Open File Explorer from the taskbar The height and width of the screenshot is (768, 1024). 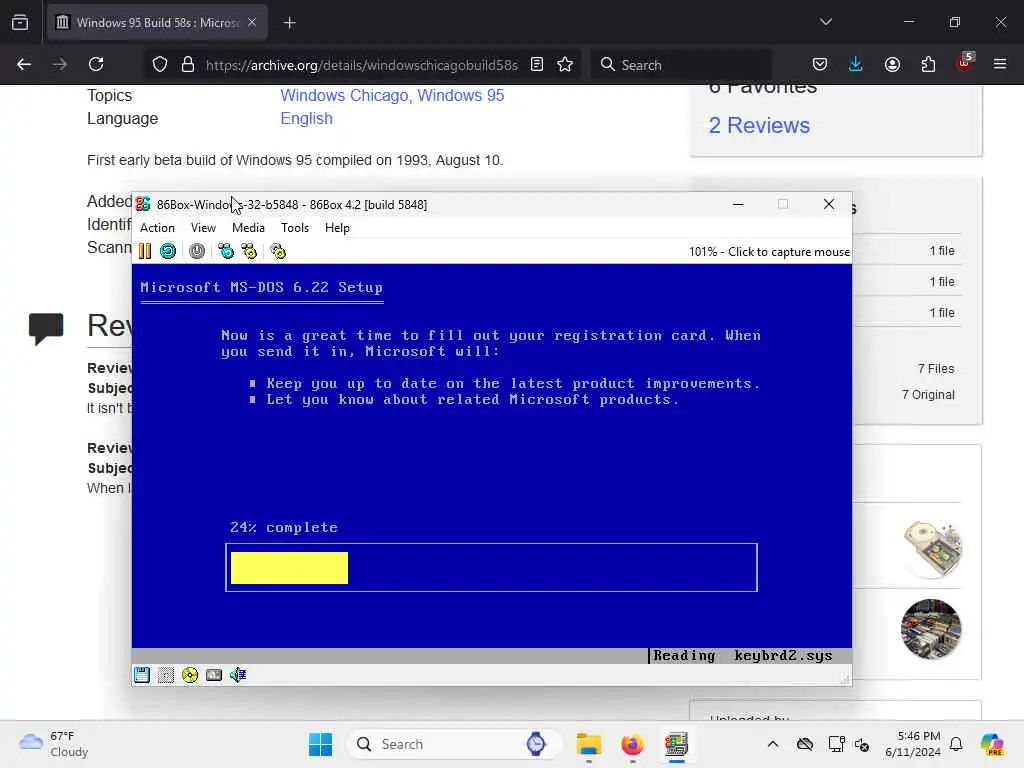pyautogui.click(x=588, y=744)
